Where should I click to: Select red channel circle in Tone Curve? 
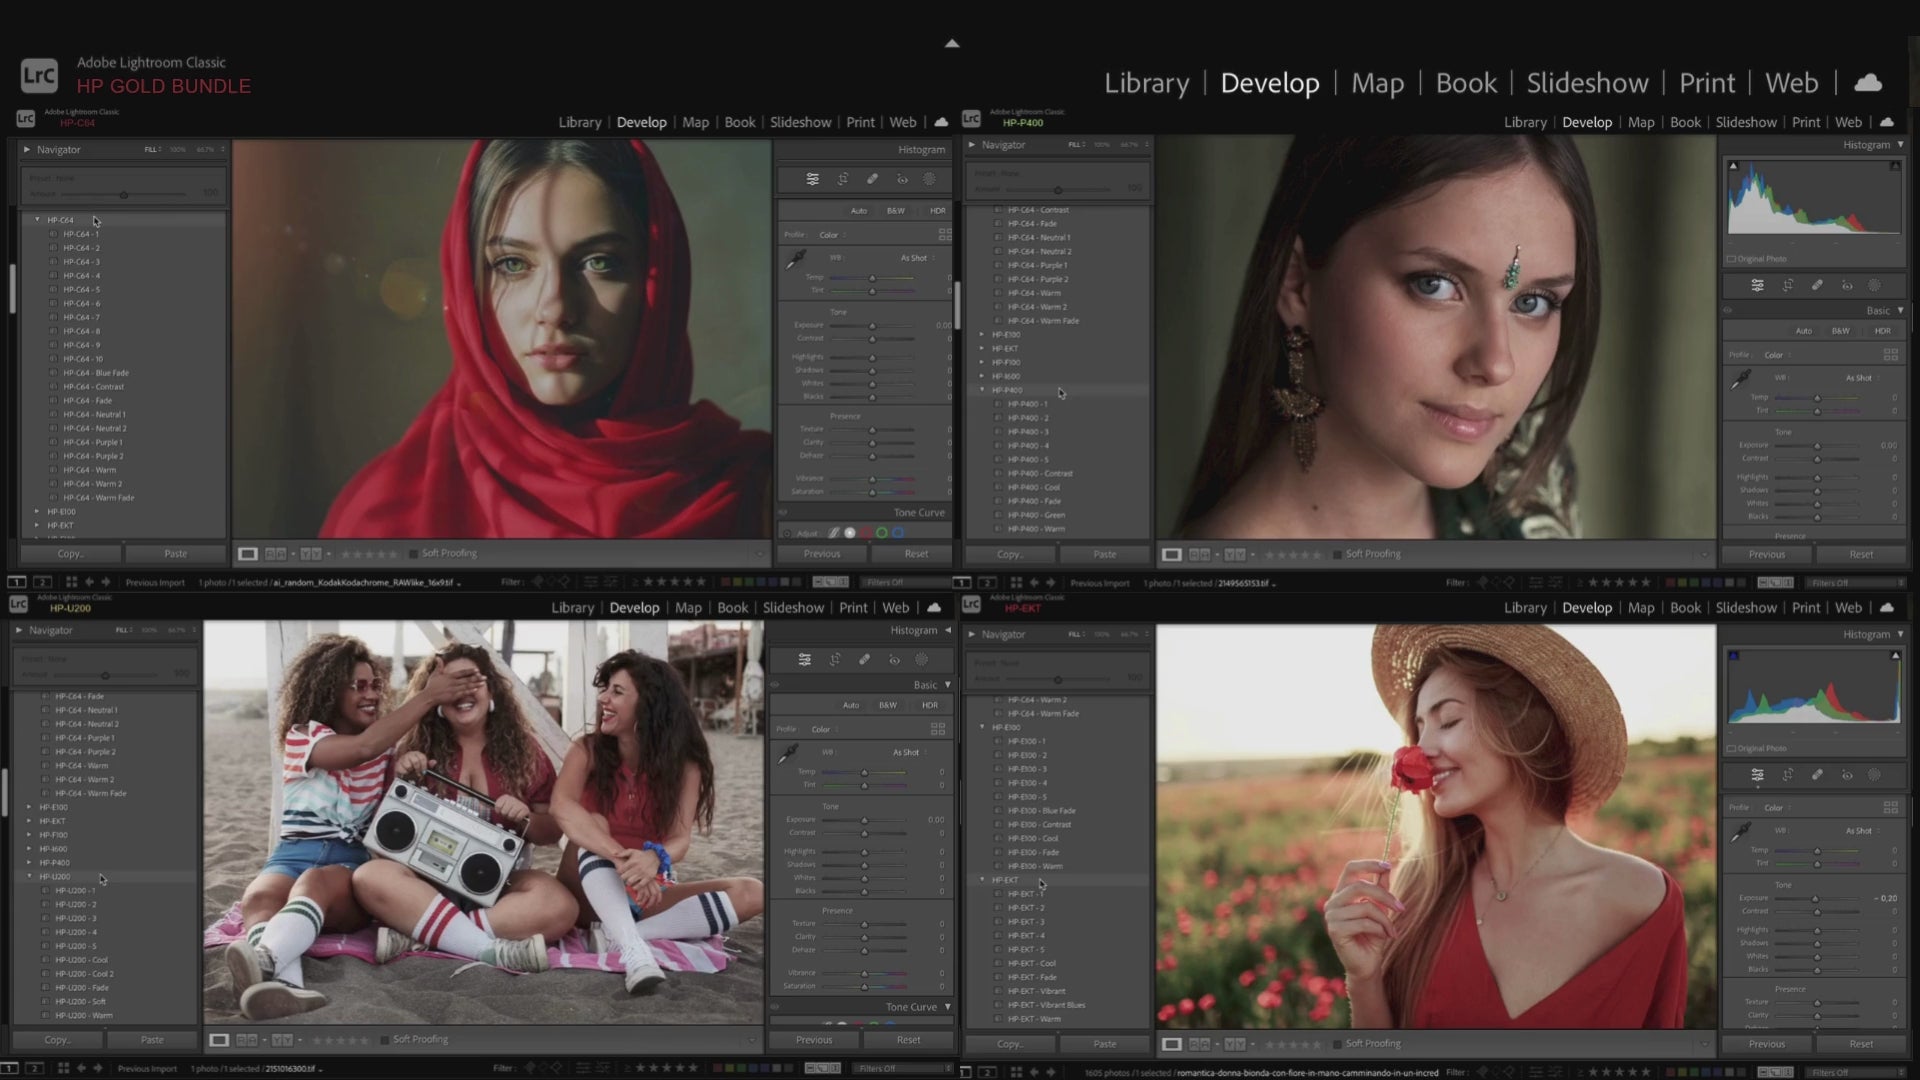tap(866, 533)
